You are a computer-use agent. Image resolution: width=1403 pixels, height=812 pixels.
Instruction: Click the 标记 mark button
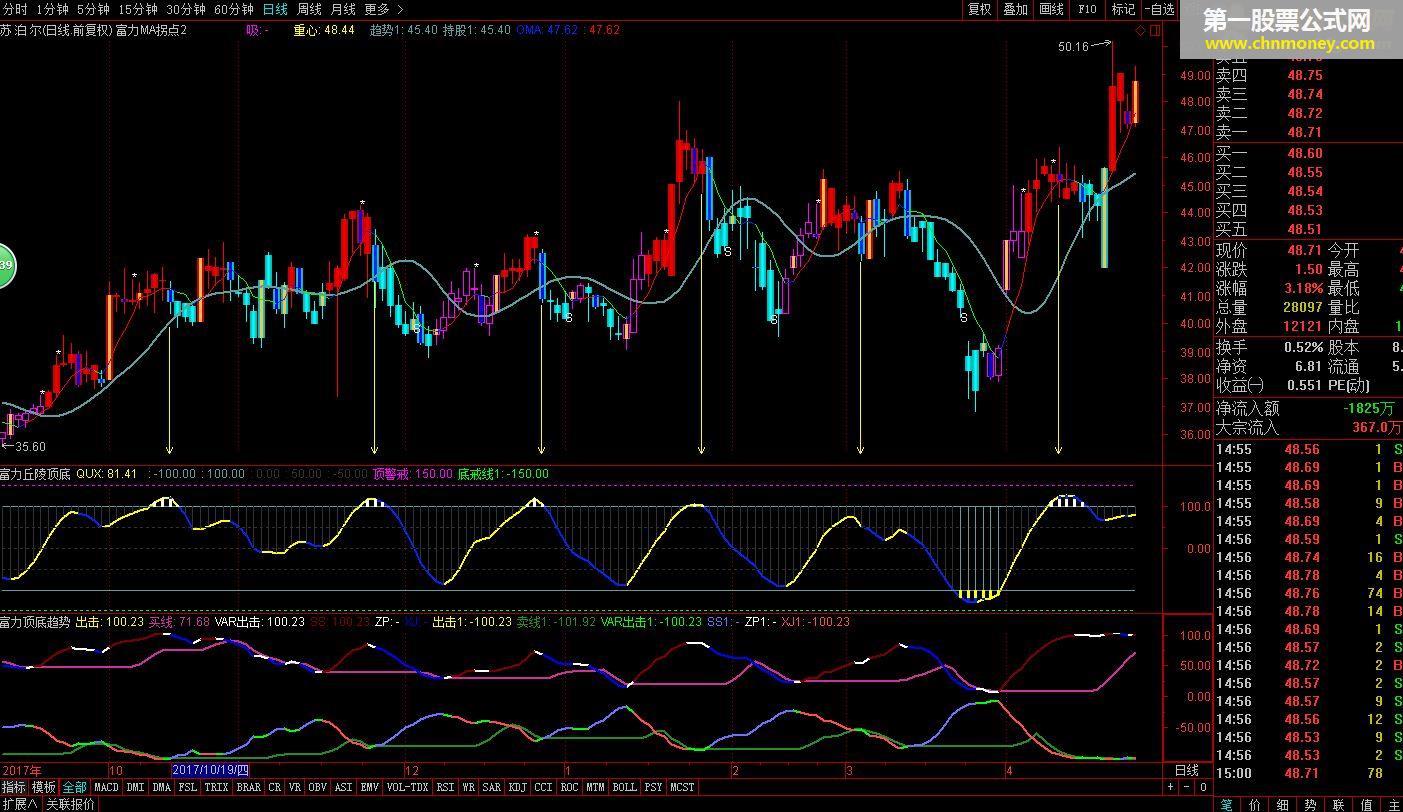click(x=1123, y=9)
